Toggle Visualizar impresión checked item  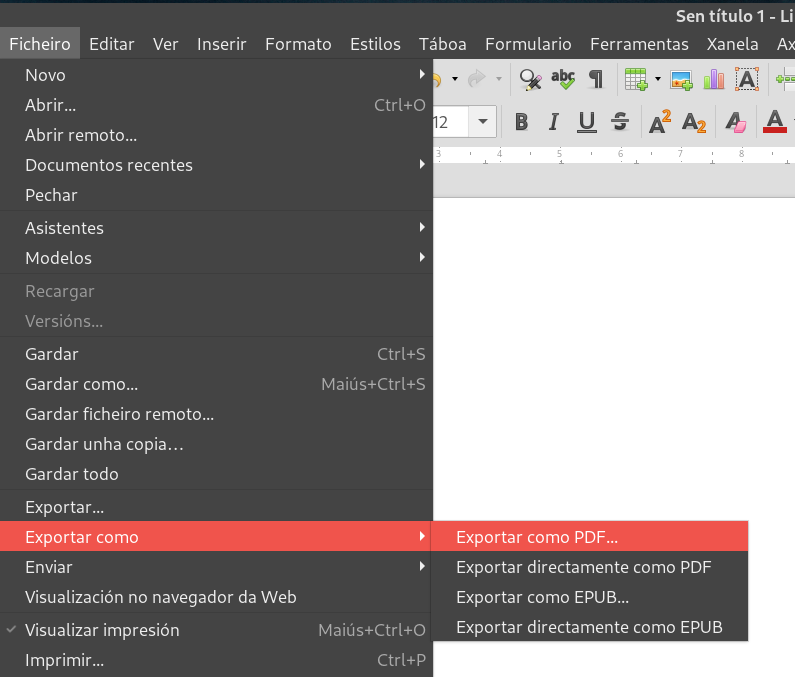102,630
